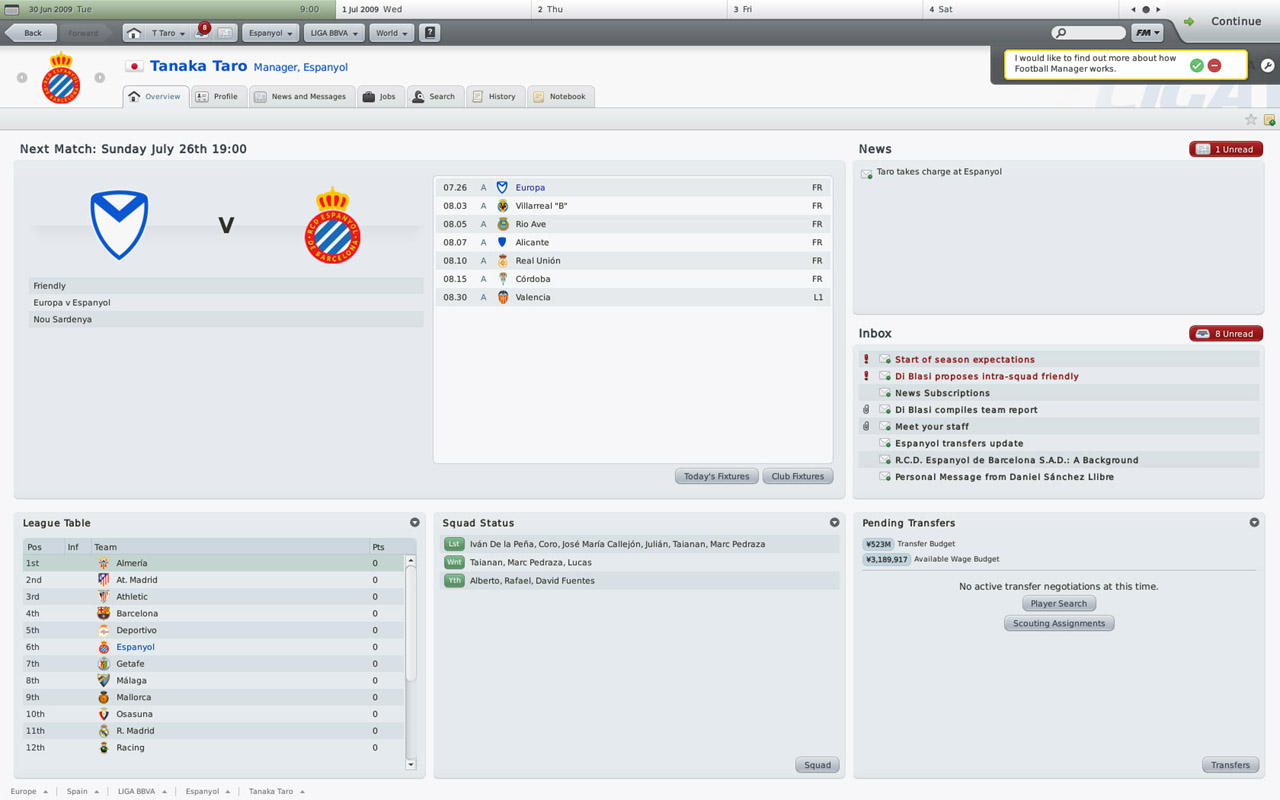This screenshot has height=800, width=1280.
Task: Open the World dropdown menu
Action: (391, 33)
